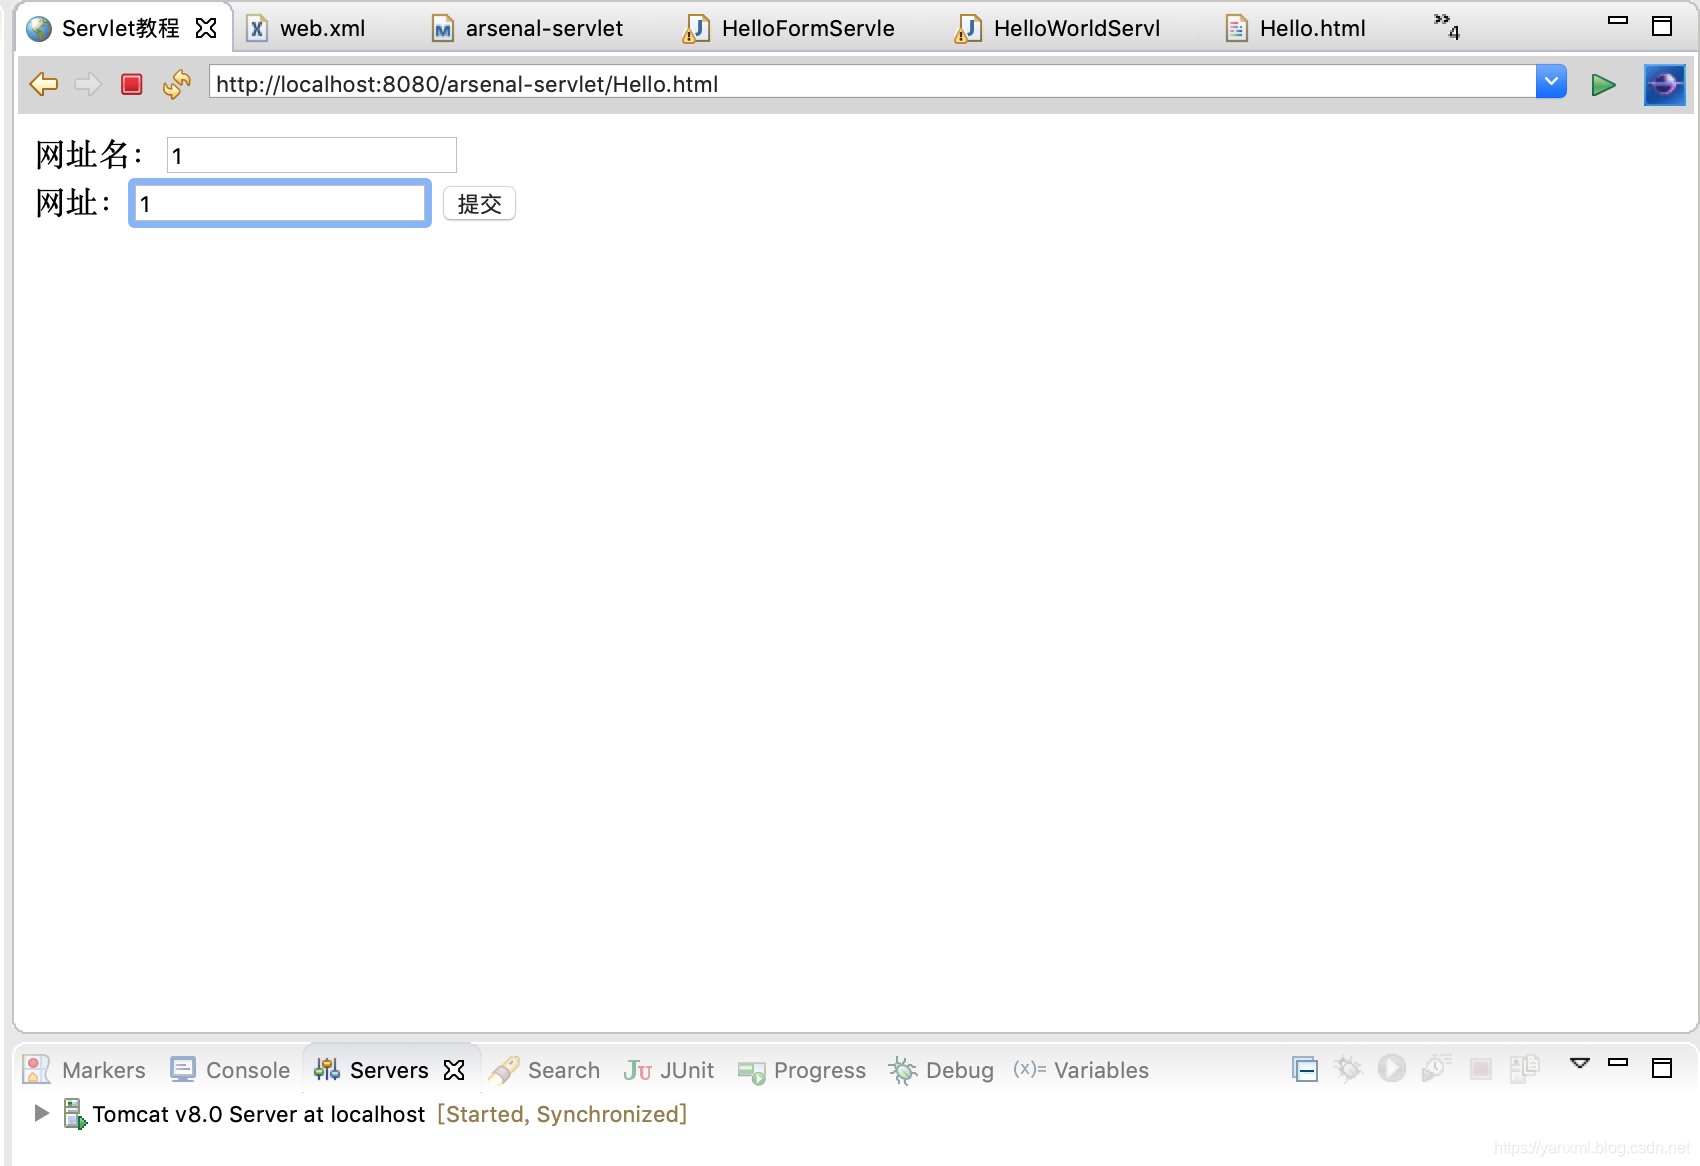The height and width of the screenshot is (1166, 1700).
Task: Click the Console monitor icon
Action: 183,1070
